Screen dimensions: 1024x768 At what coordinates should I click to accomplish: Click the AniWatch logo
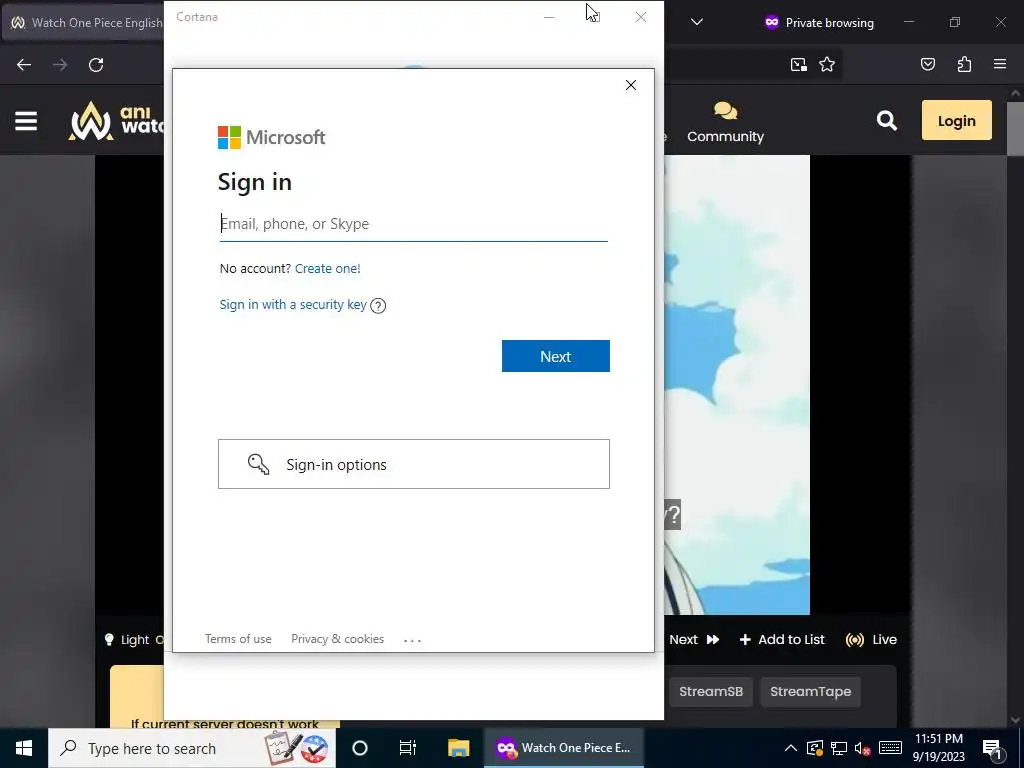pos(116,121)
